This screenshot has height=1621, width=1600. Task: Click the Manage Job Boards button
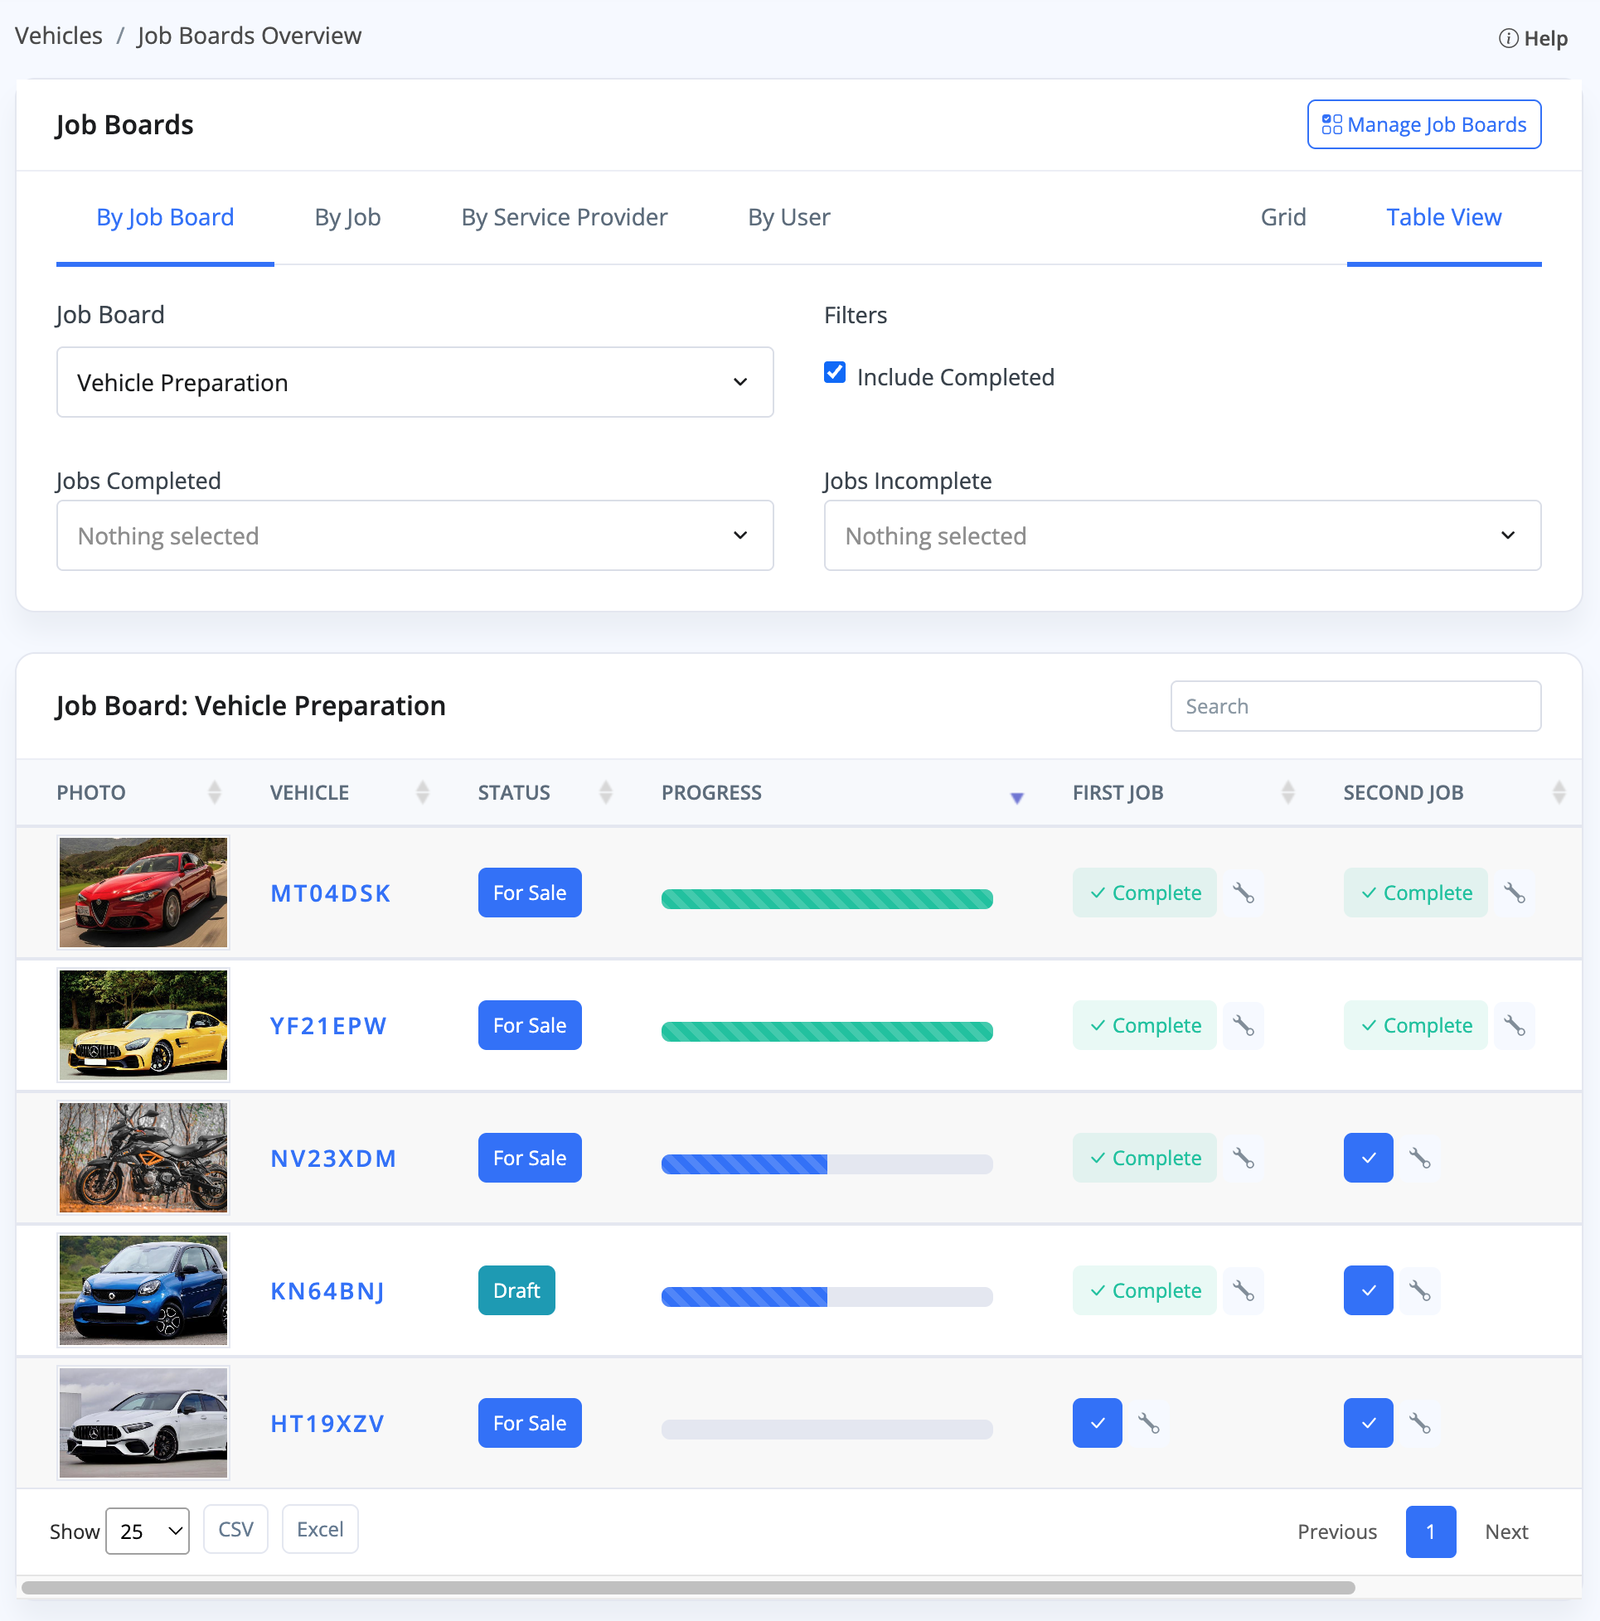(x=1424, y=125)
